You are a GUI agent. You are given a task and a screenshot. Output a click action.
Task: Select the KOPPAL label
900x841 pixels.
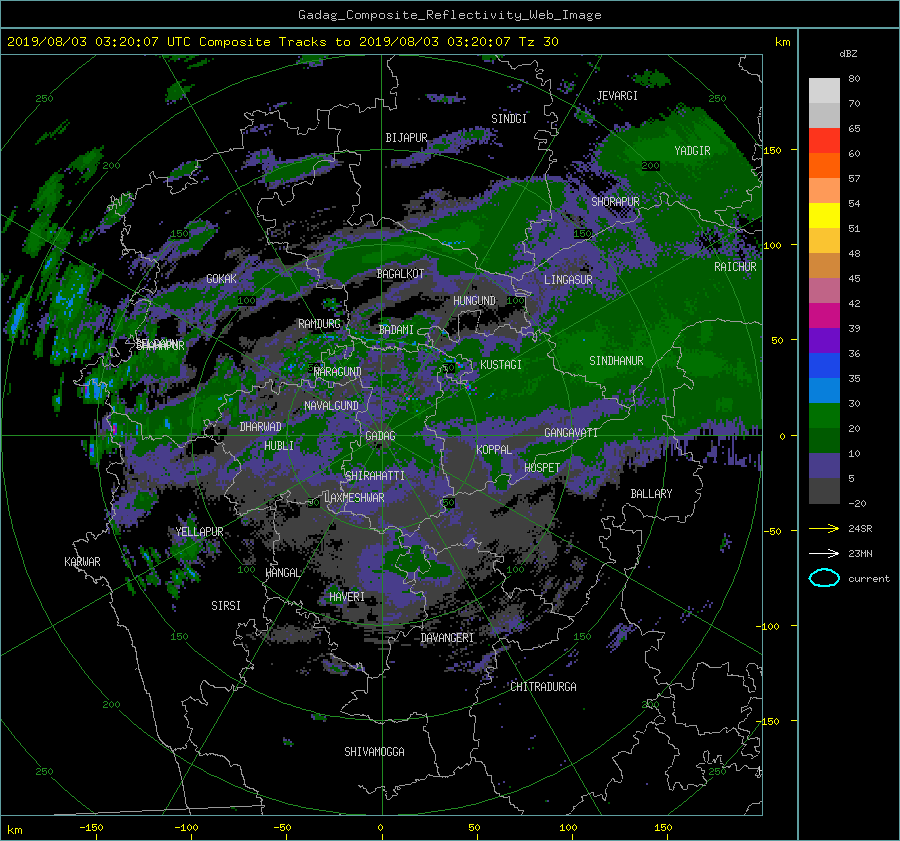[x=494, y=450]
